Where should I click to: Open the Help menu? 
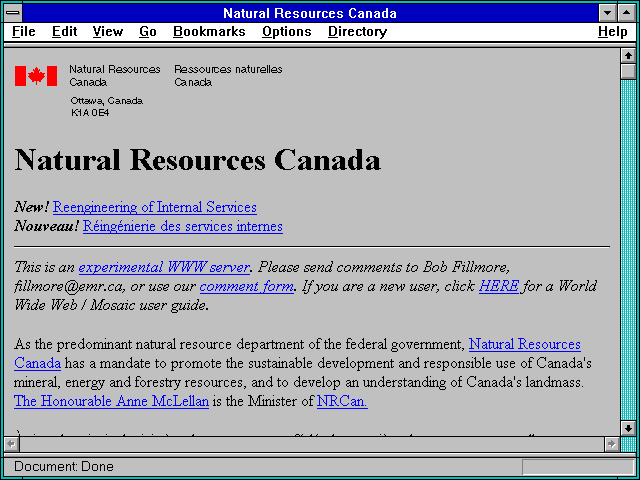click(x=613, y=32)
